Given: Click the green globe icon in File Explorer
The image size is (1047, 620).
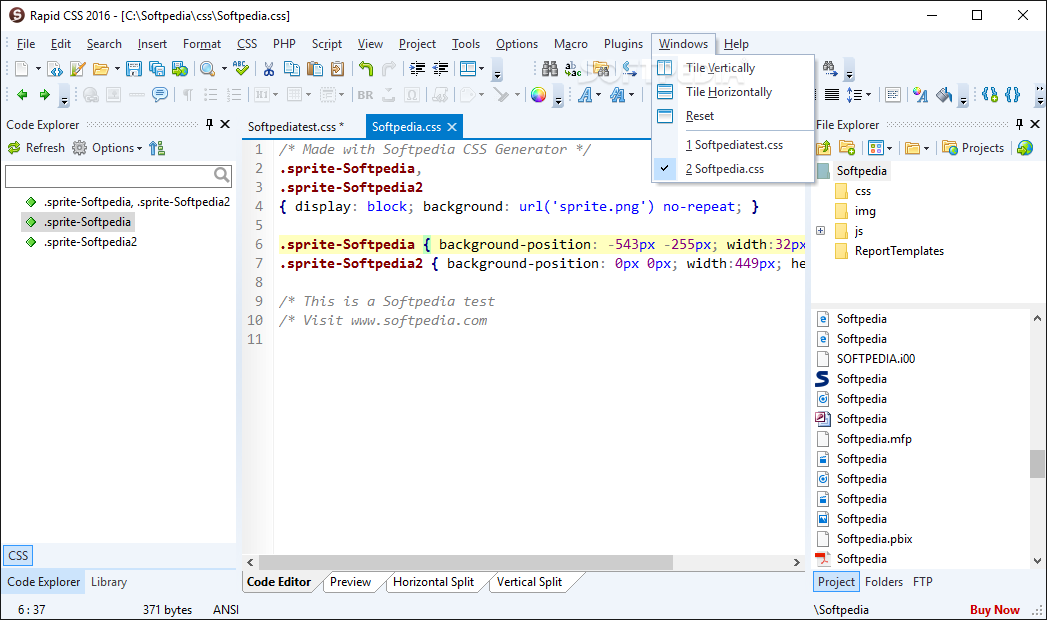Looking at the screenshot, I should click(1025, 147).
